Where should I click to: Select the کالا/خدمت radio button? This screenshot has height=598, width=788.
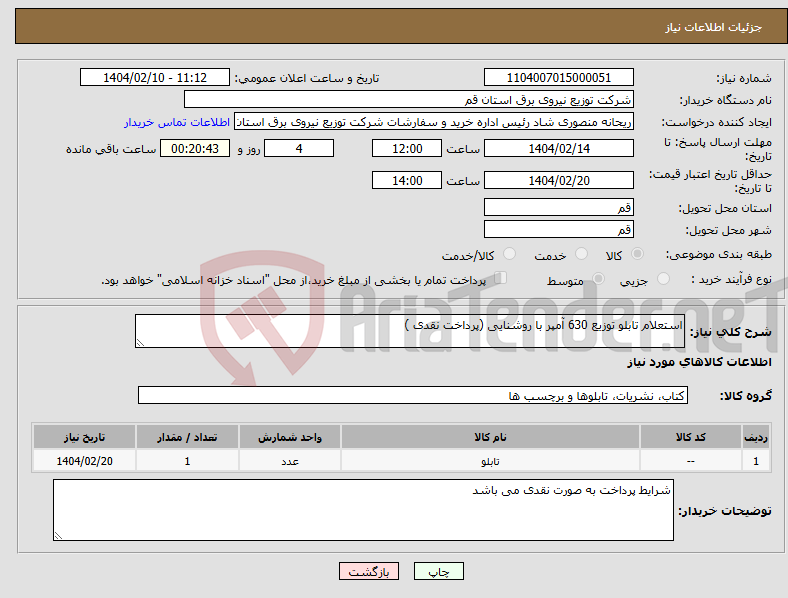point(510,254)
